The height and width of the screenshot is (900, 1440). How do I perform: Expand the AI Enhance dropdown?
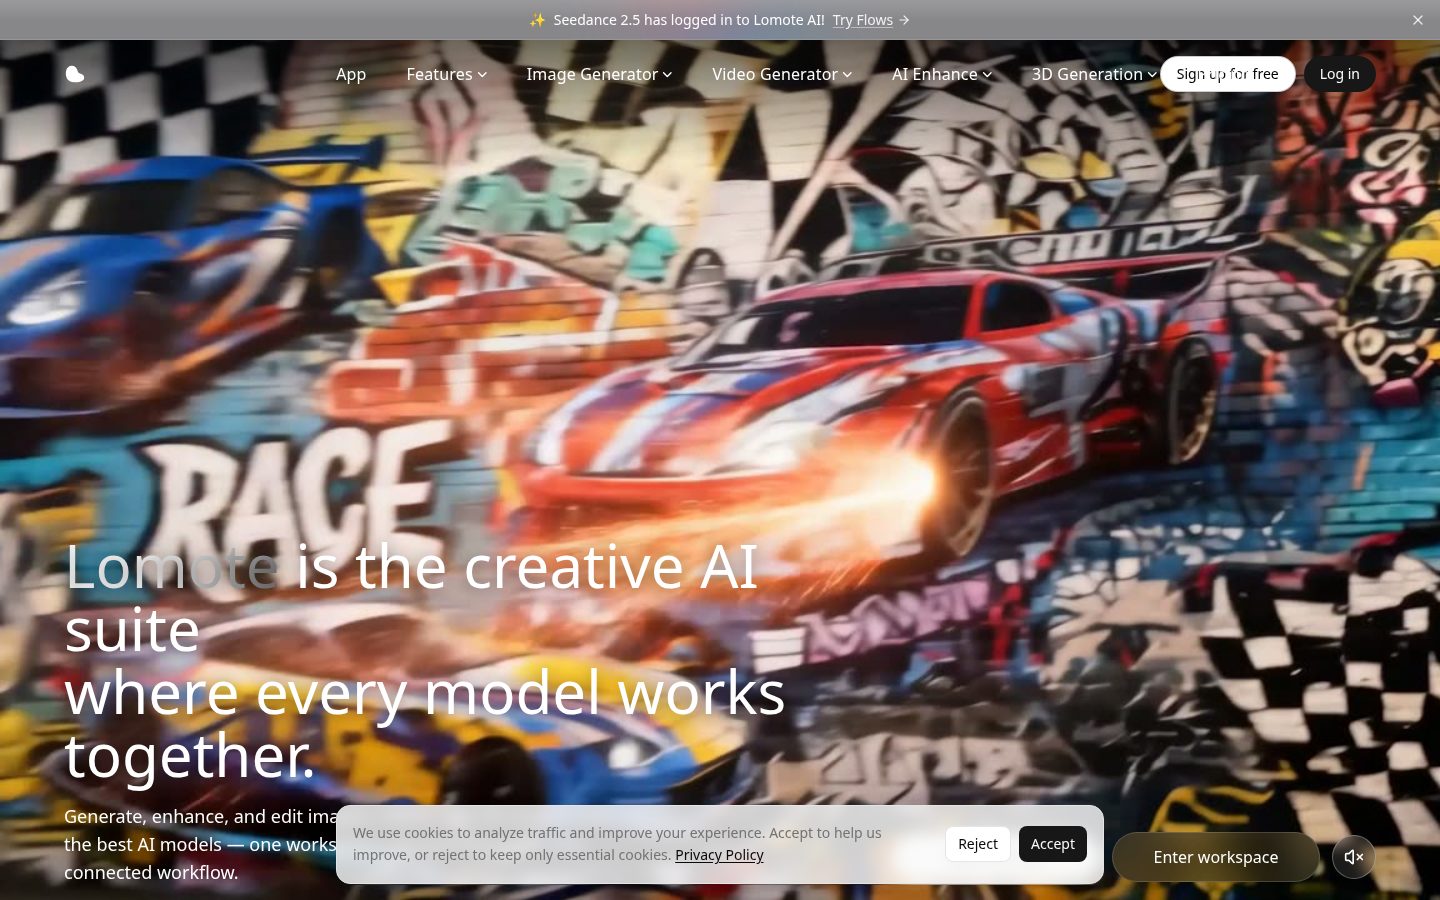(942, 74)
